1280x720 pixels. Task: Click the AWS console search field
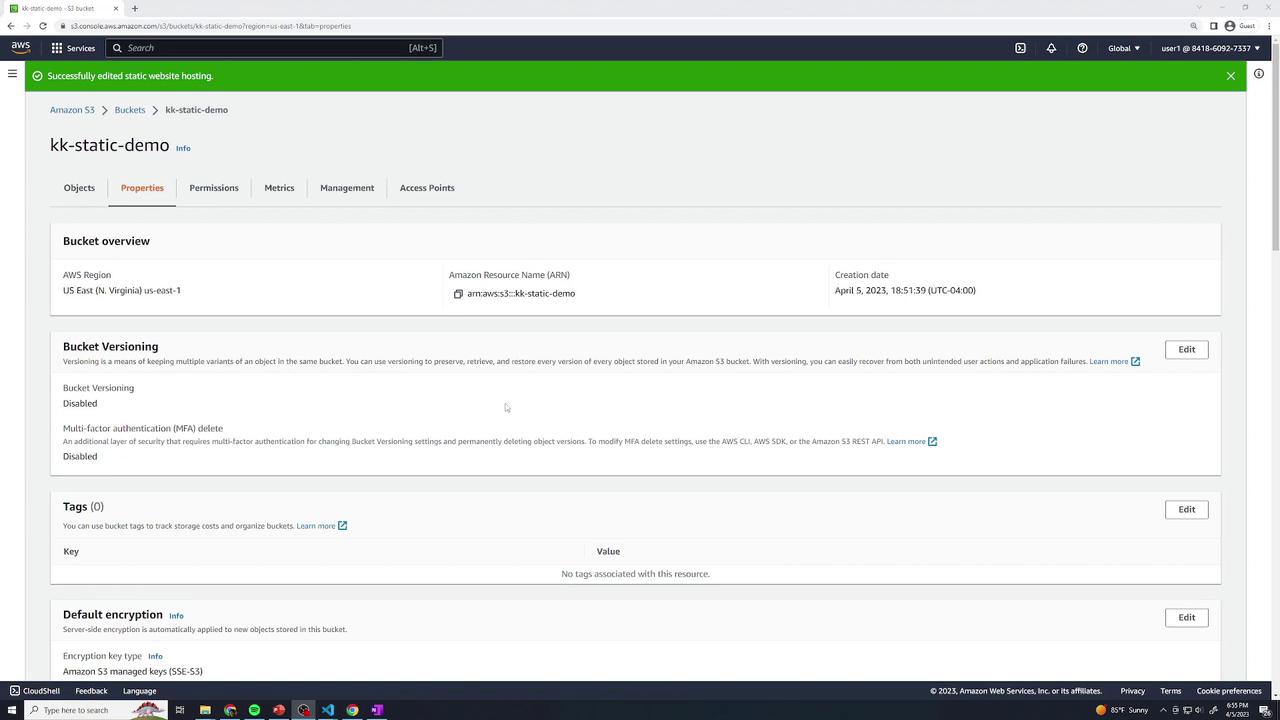pyautogui.click(x=273, y=48)
